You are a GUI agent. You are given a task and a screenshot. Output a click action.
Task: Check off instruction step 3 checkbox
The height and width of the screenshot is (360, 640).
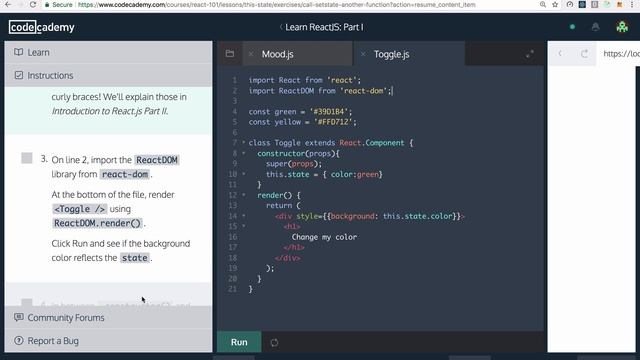(x=27, y=158)
